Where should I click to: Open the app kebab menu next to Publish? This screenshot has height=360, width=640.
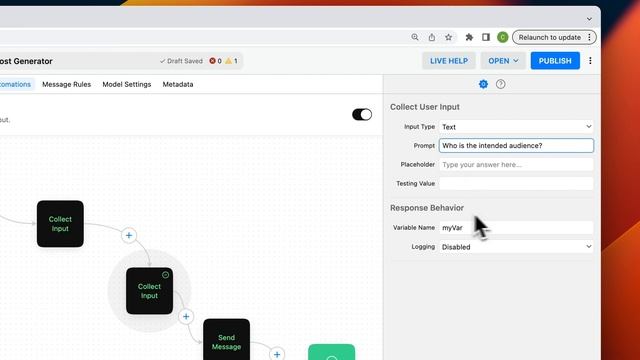[x=590, y=61]
